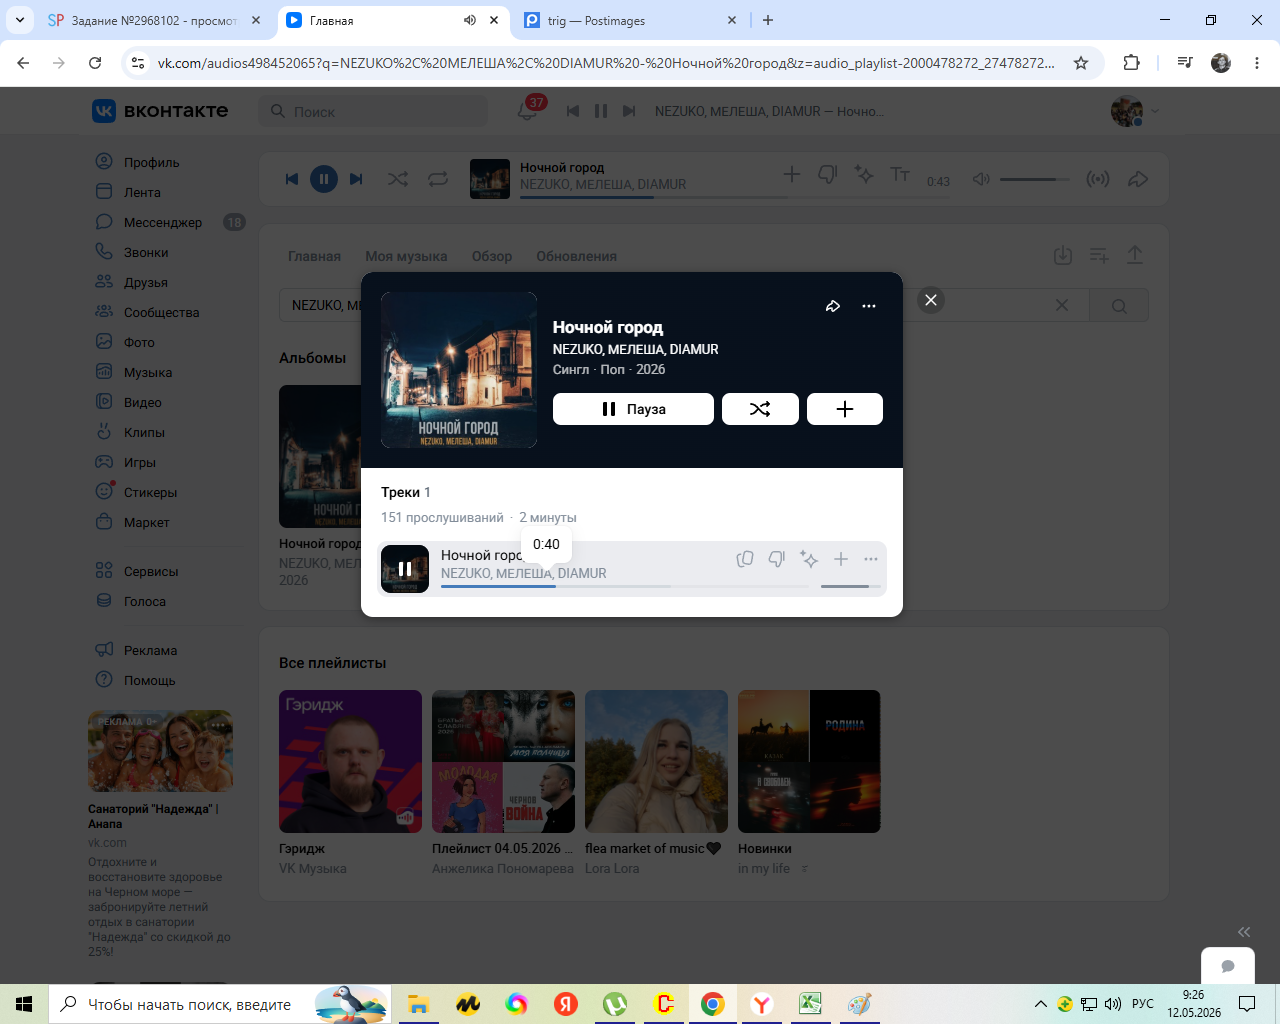Create playlist icon above search

tap(1099, 255)
